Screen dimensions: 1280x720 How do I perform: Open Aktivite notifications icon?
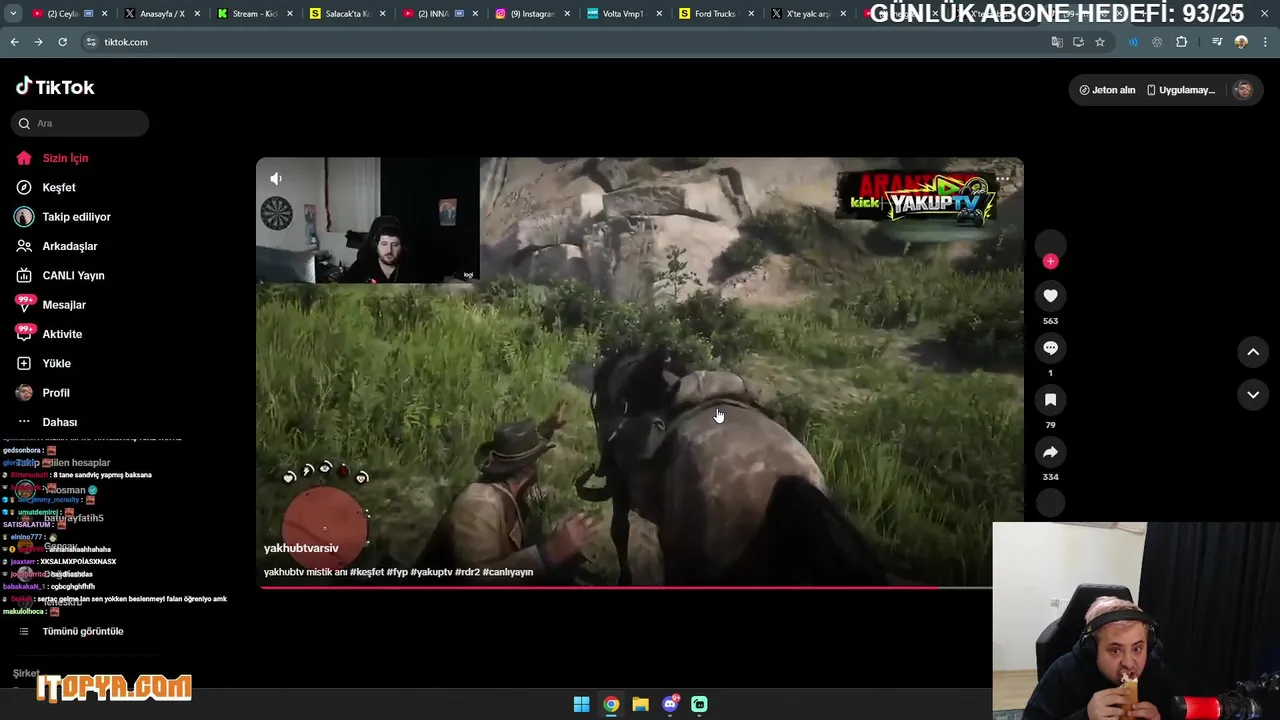pyautogui.click(x=24, y=334)
